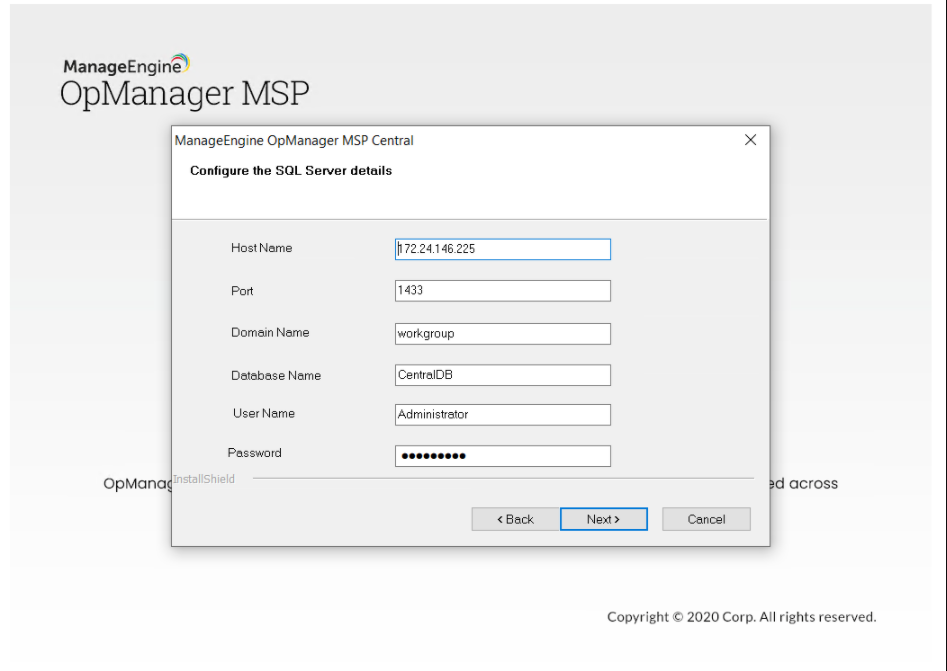This screenshot has height=671, width=947.
Task: Click the masked Password field
Action: point(503,455)
